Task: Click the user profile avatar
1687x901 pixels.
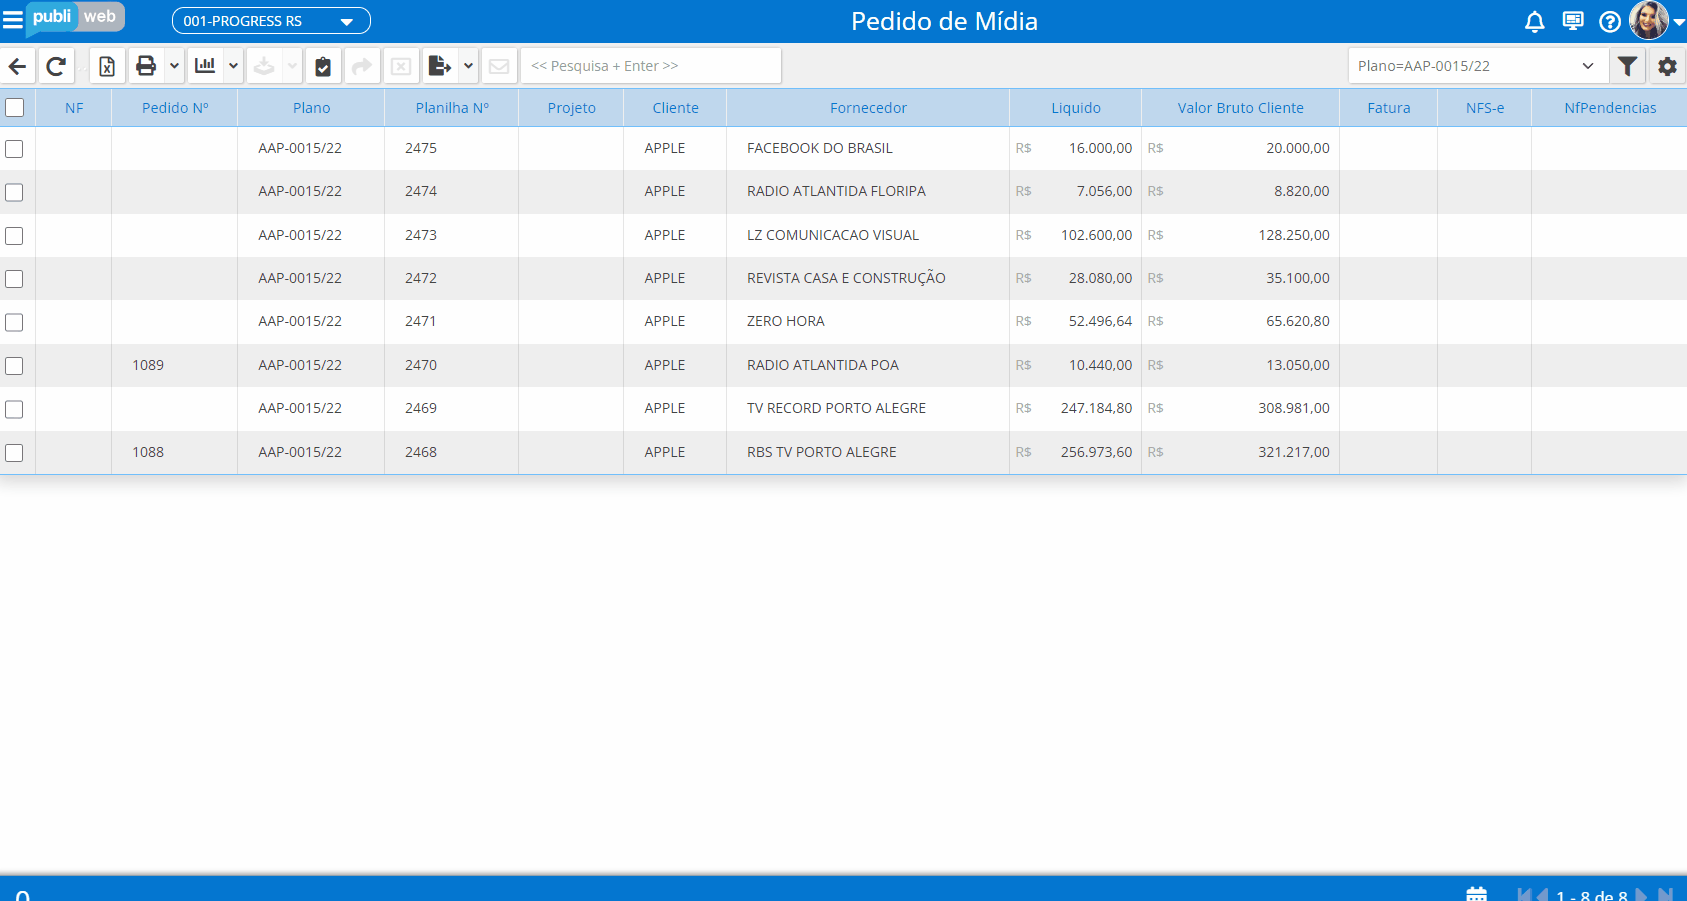Action: point(1649,20)
